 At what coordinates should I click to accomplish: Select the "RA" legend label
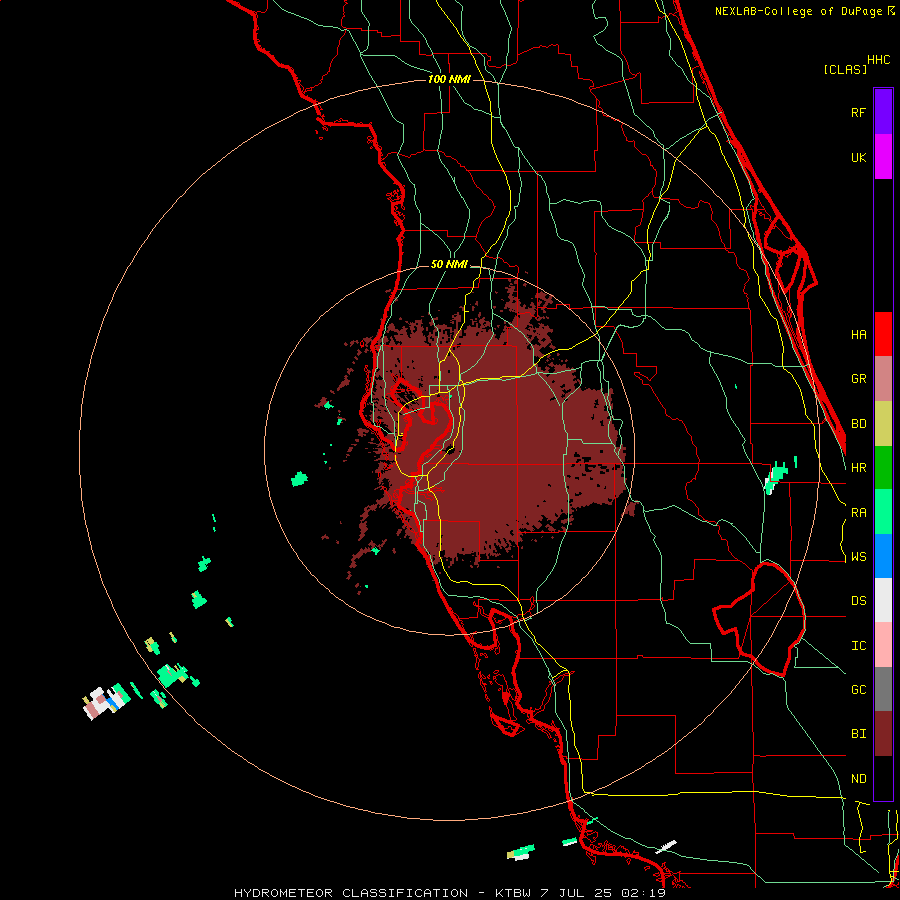858,513
